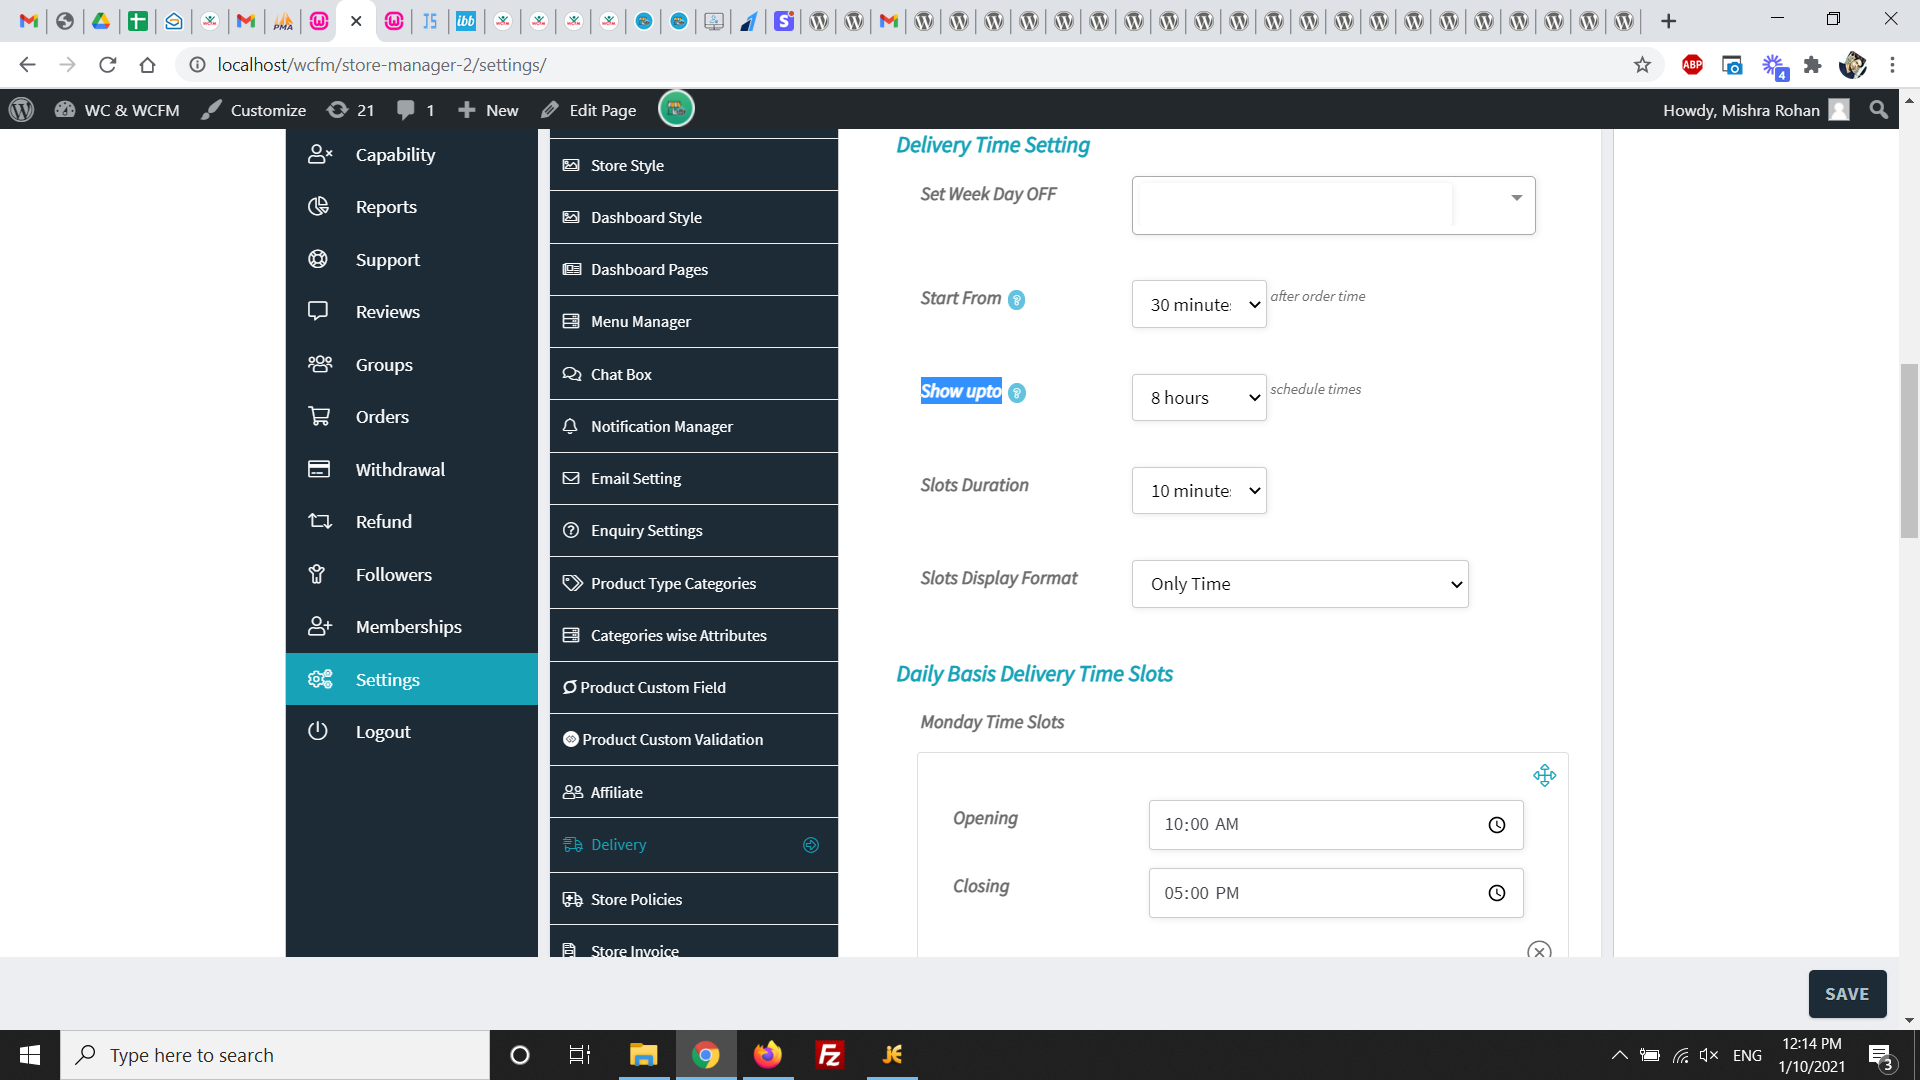Click the Settings gears icon
Viewport: 1920px width, 1080px height.
click(319, 680)
